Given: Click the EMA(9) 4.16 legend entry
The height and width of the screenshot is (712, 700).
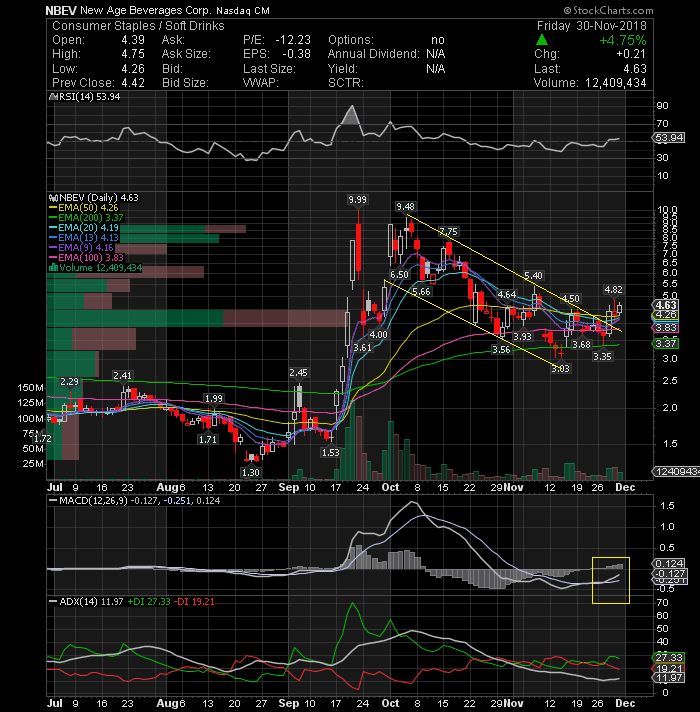Looking at the screenshot, I should pyautogui.click(x=81, y=247).
